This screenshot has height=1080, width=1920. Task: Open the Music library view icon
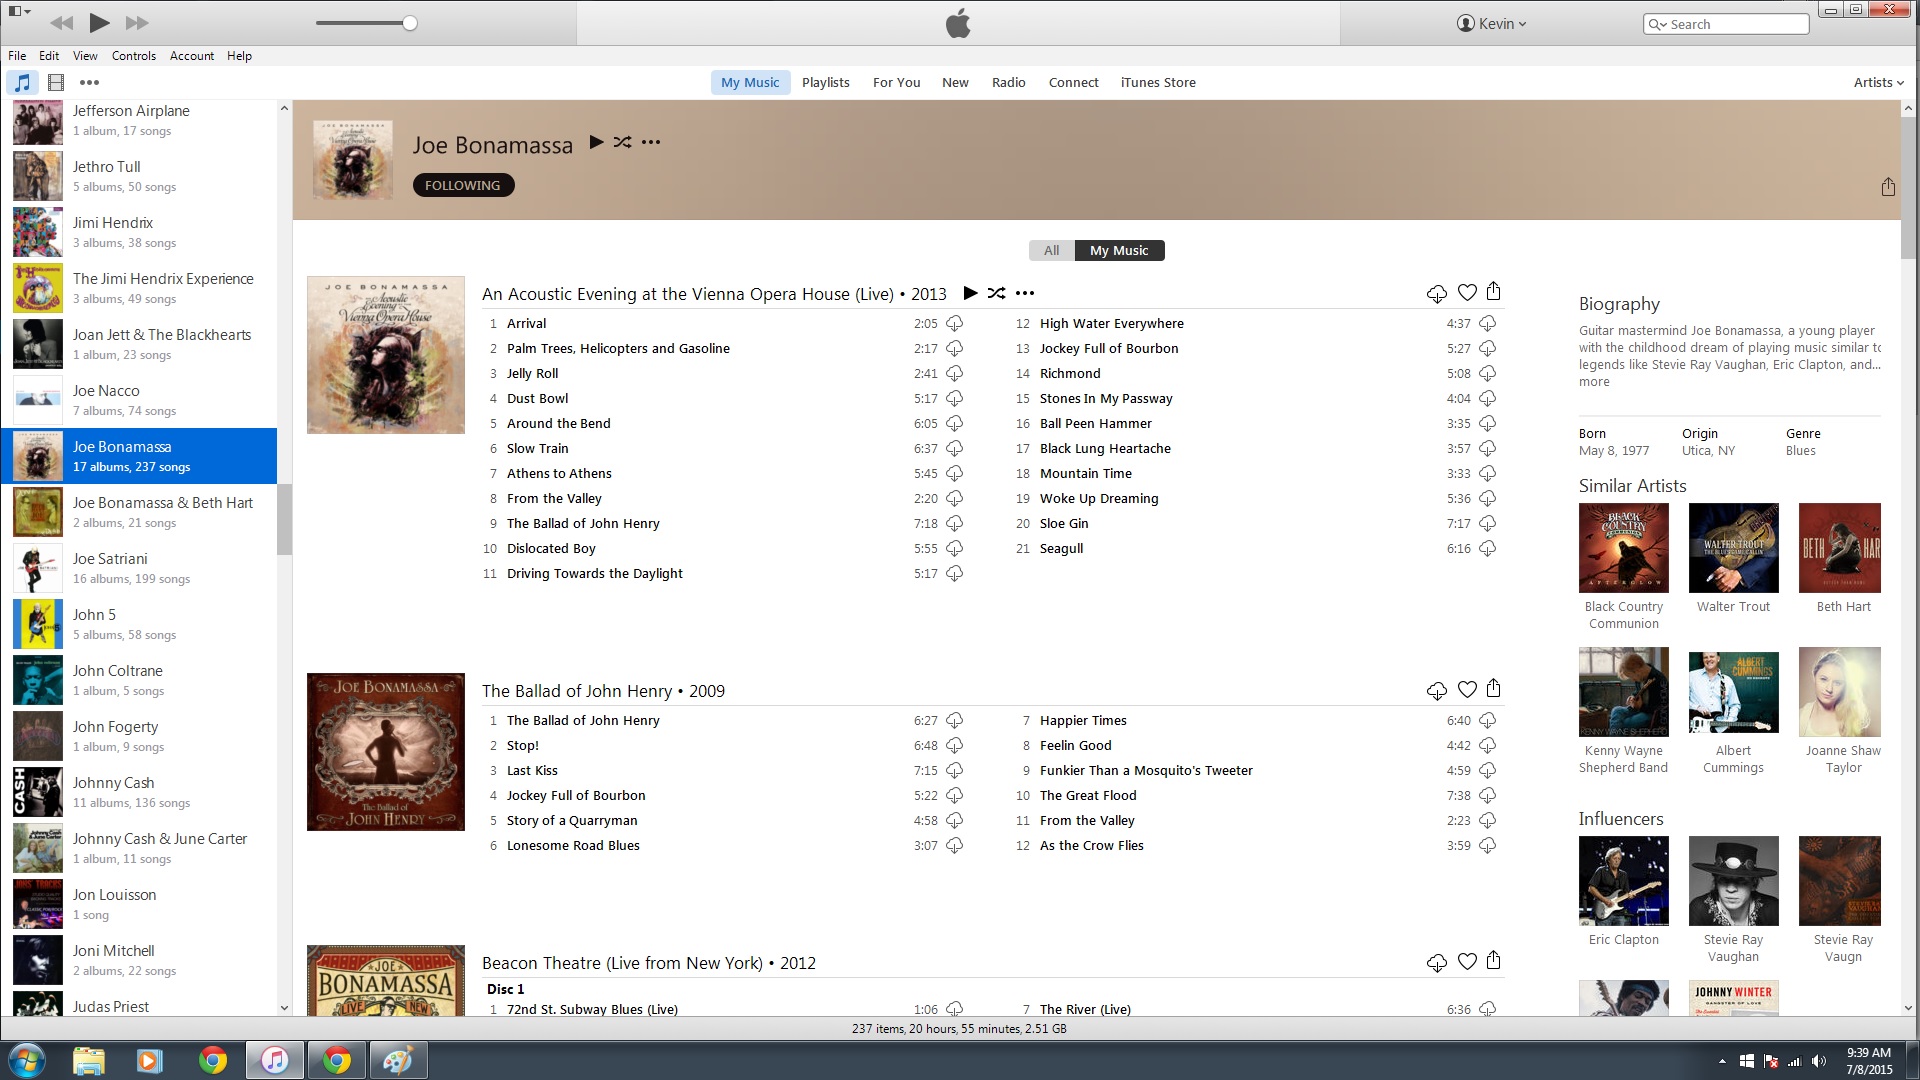[22, 83]
